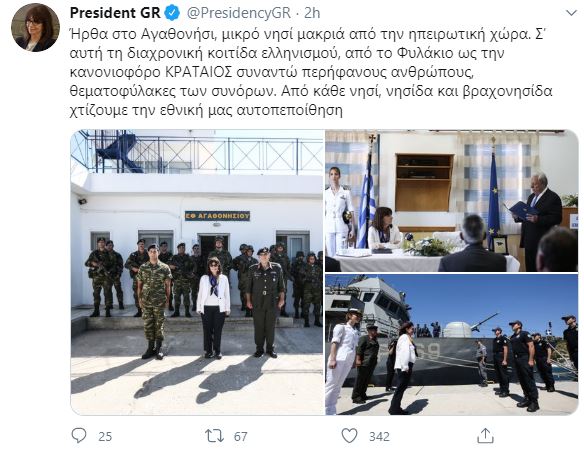This screenshot has height=451, width=584.
Task: Retweet this post using the arrows icon
Action: [215, 436]
